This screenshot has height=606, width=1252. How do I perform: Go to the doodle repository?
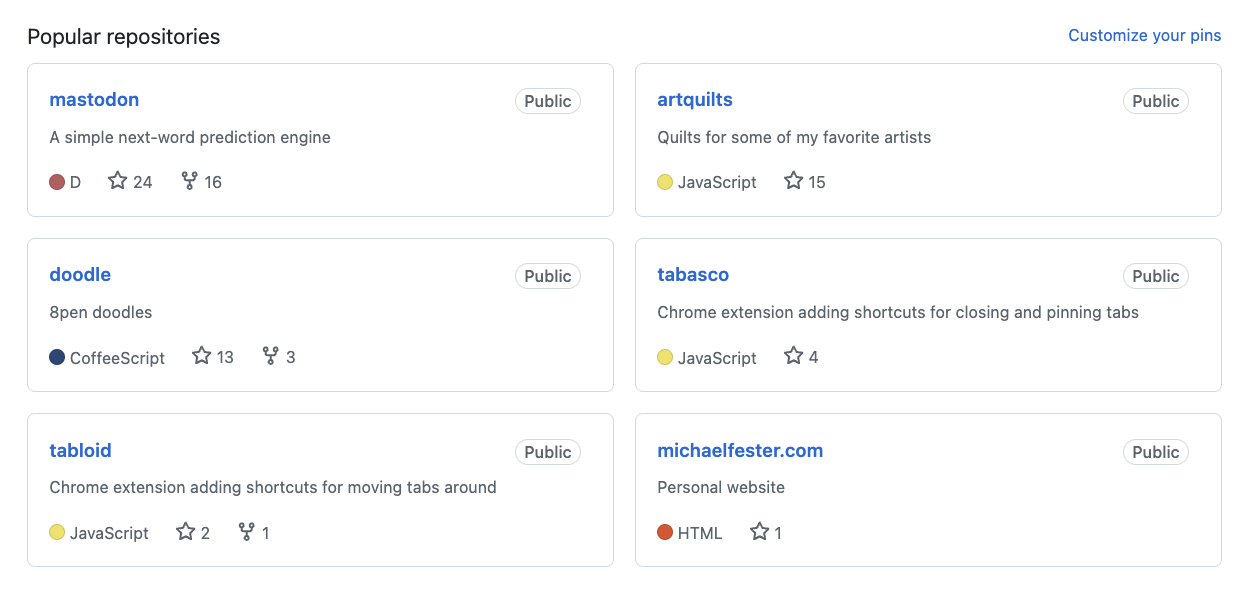coord(80,274)
